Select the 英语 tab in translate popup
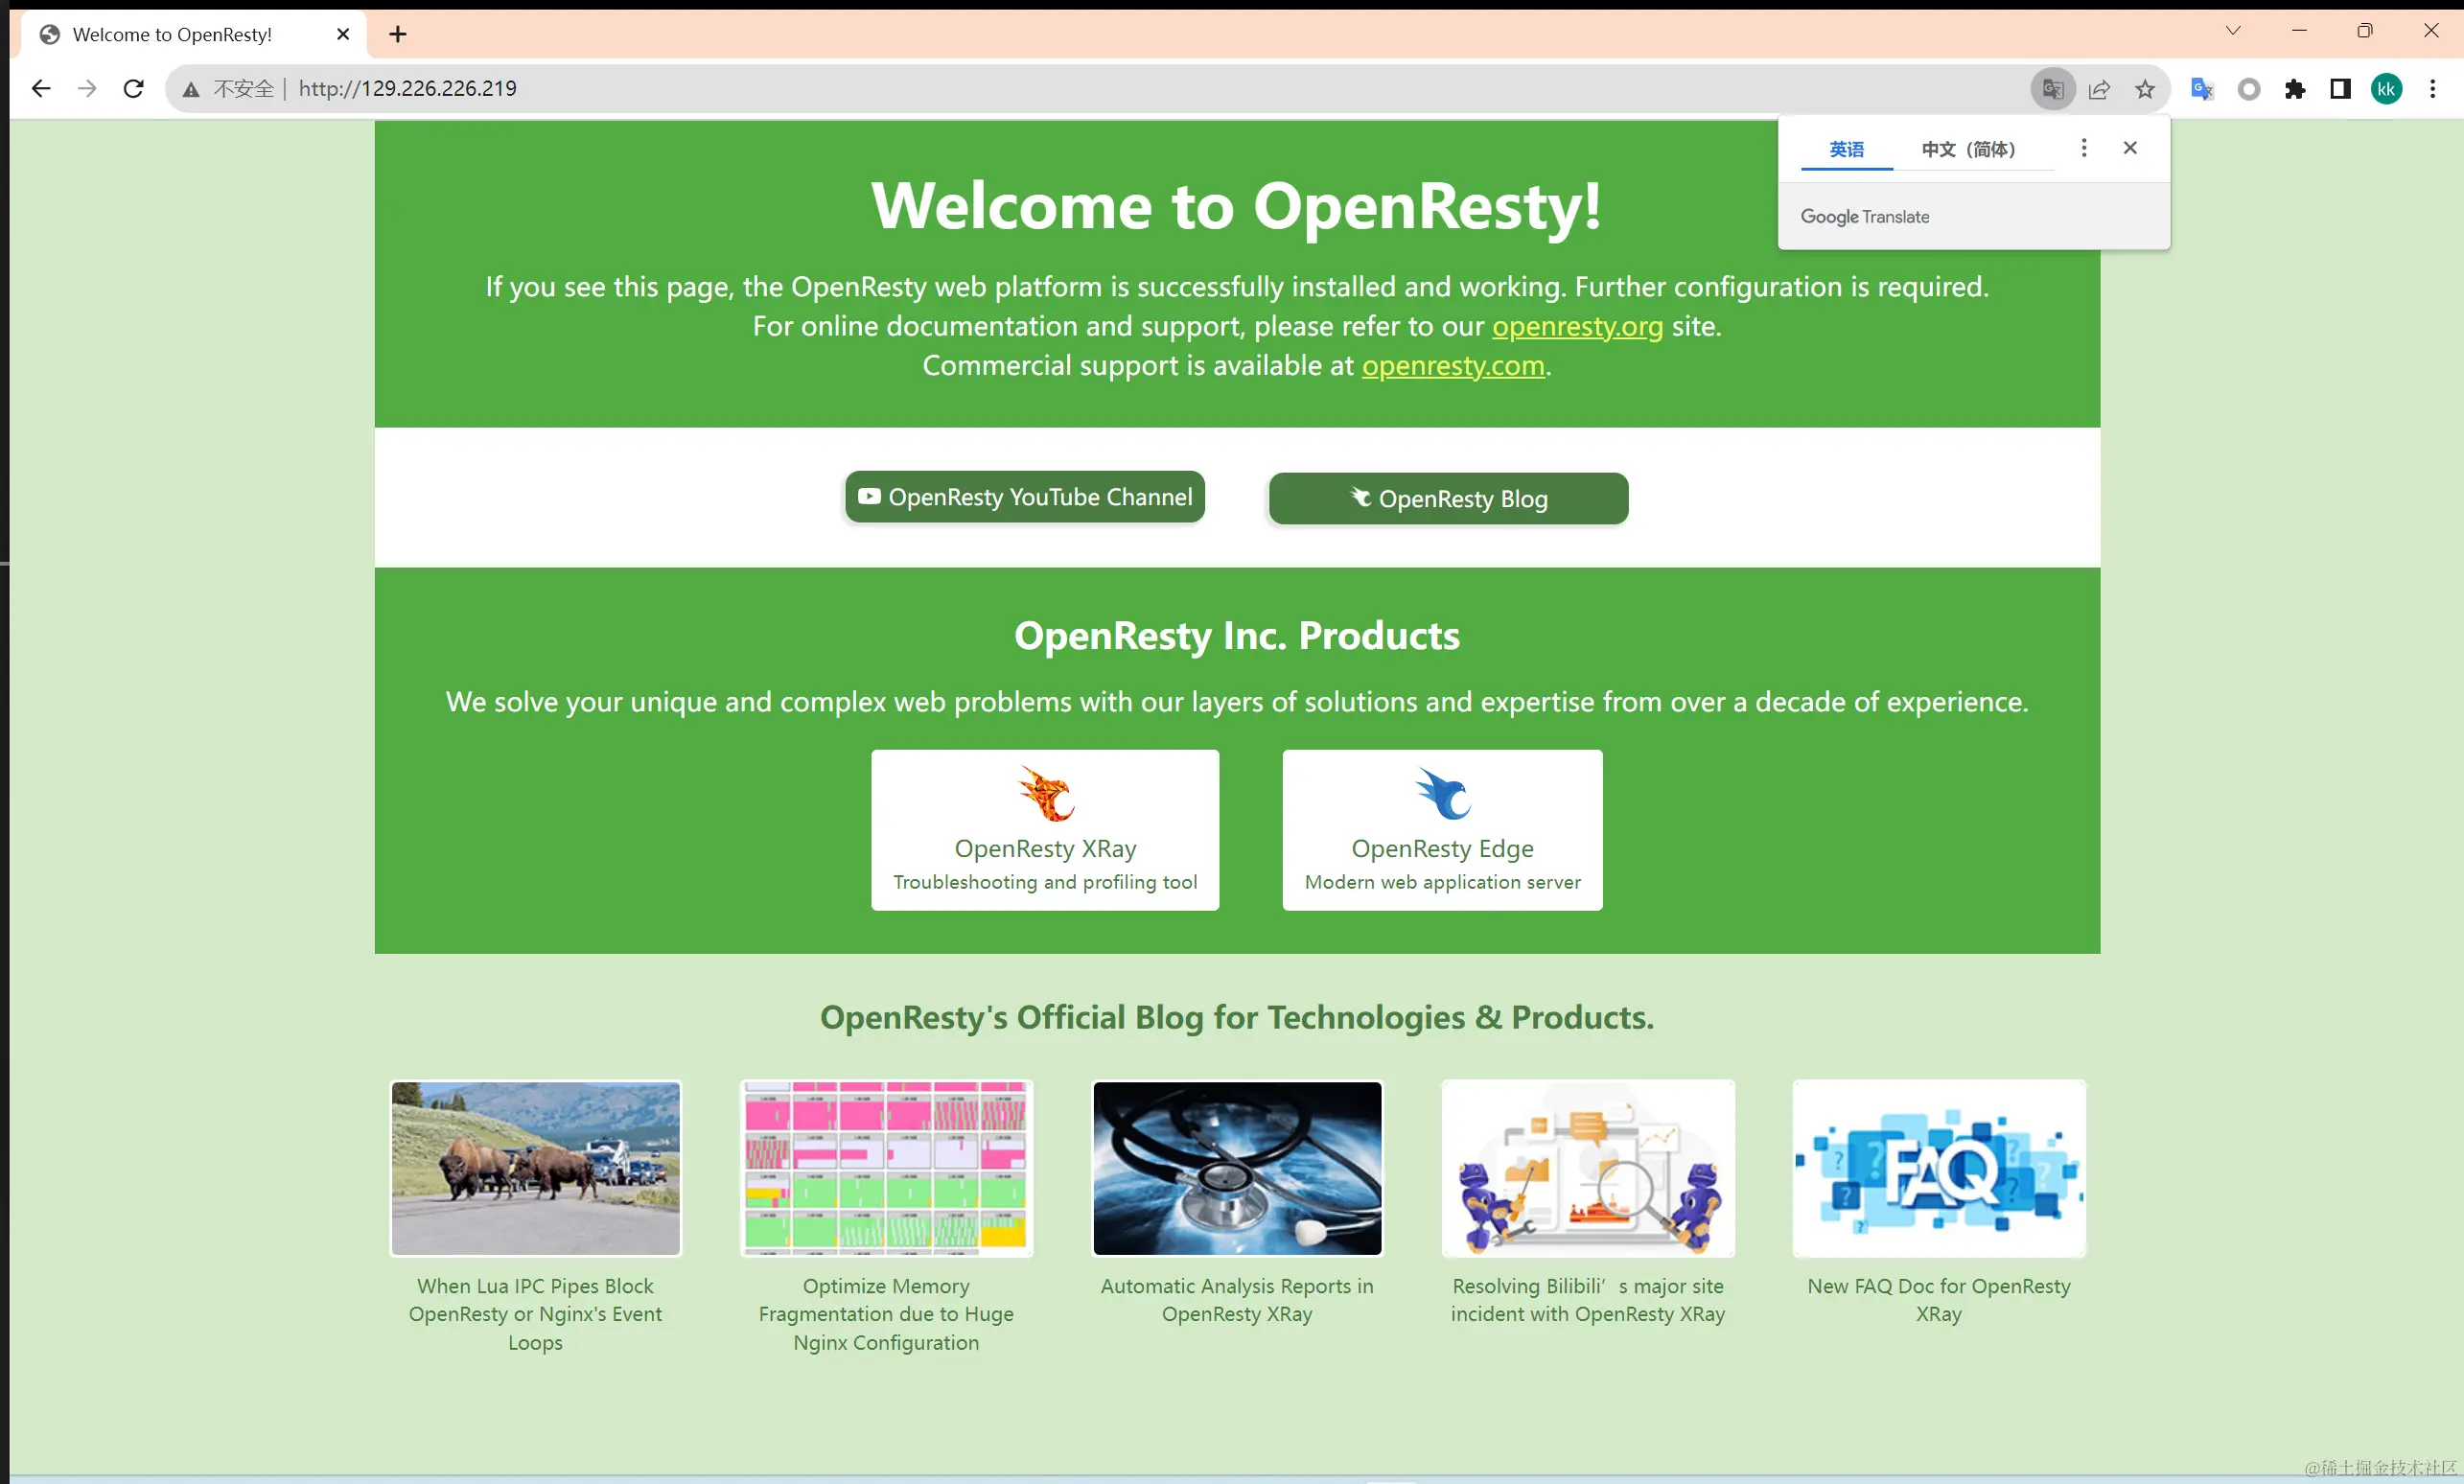2464x1484 pixels. [x=1846, y=149]
